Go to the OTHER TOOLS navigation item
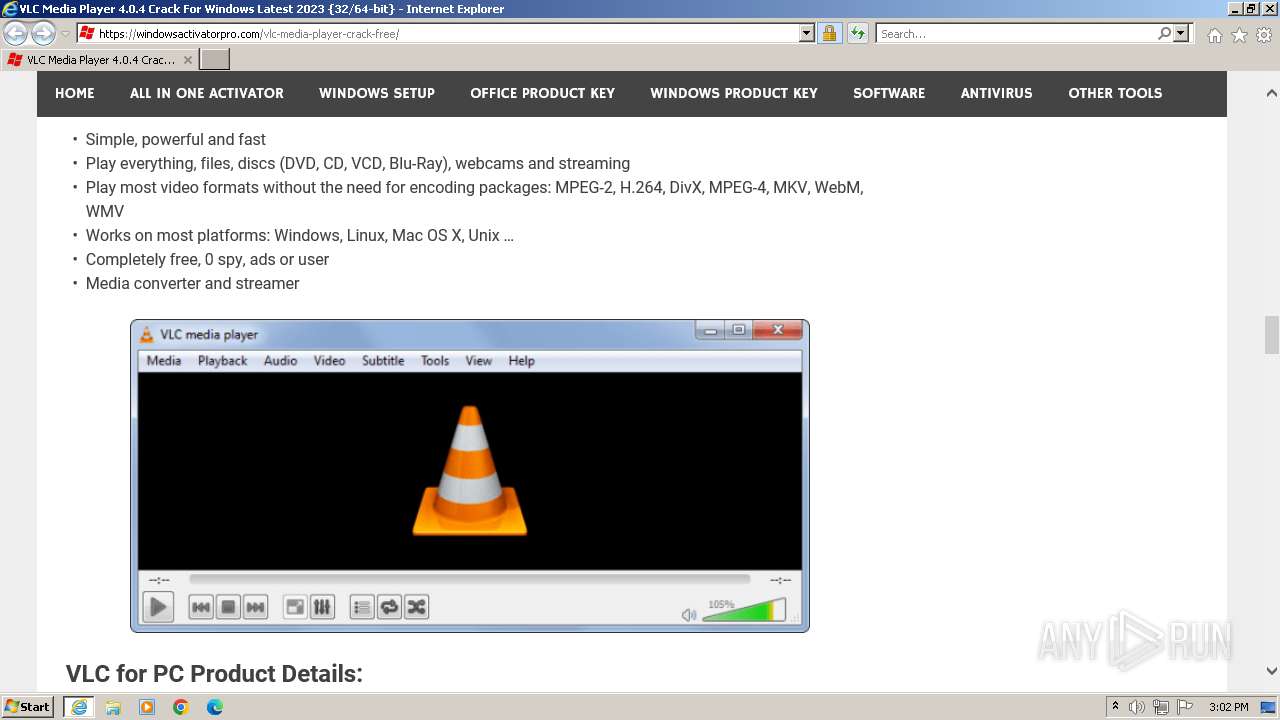The image size is (1280, 720). [1115, 93]
